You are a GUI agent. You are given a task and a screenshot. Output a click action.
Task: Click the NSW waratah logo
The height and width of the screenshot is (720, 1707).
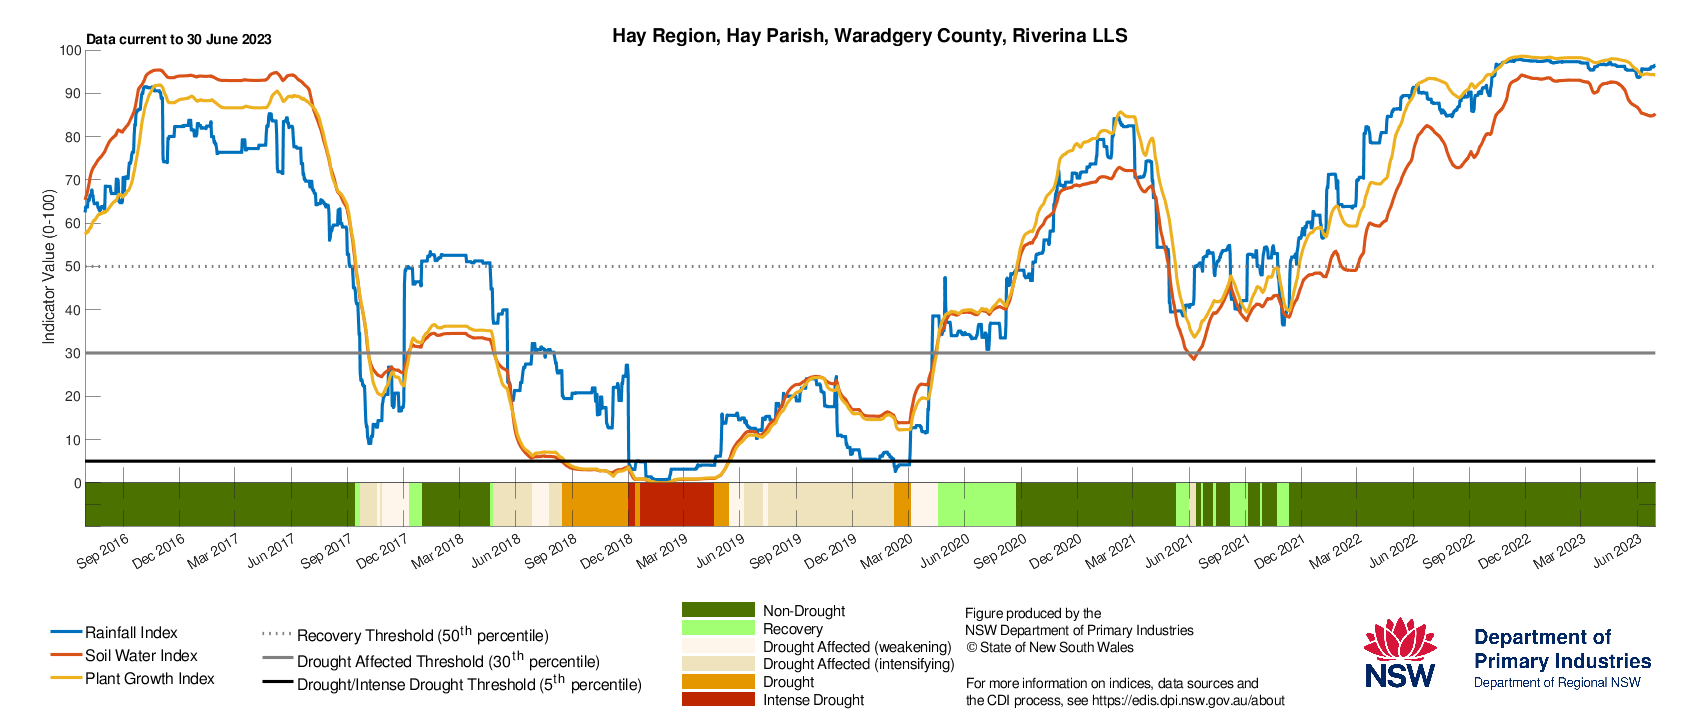[1400, 653]
